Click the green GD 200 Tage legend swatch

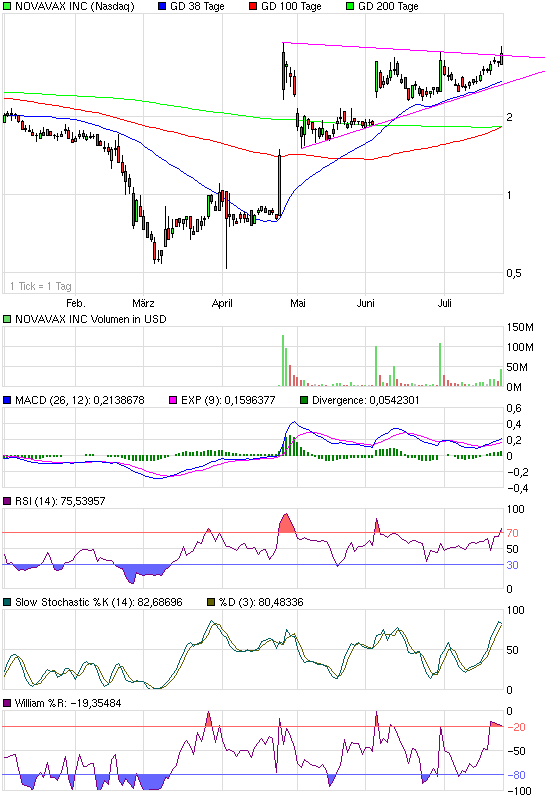349,7
